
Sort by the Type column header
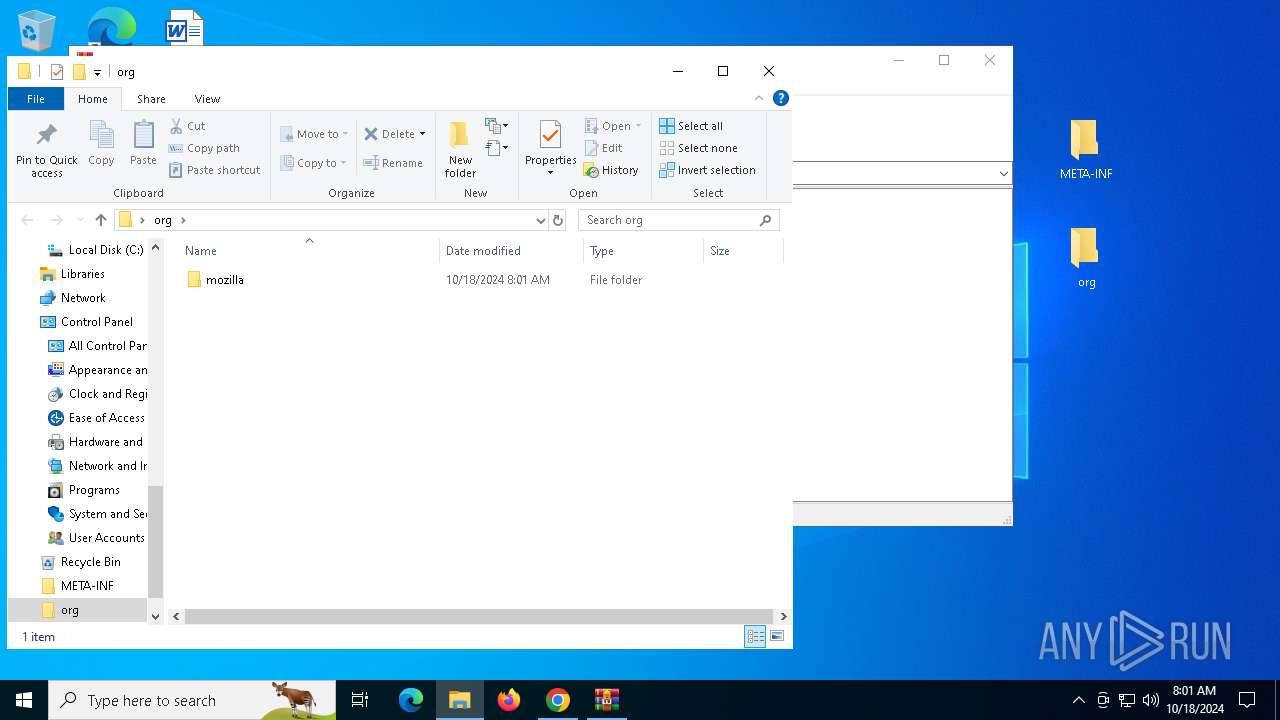pyautogui.click(x=643, y=251)
